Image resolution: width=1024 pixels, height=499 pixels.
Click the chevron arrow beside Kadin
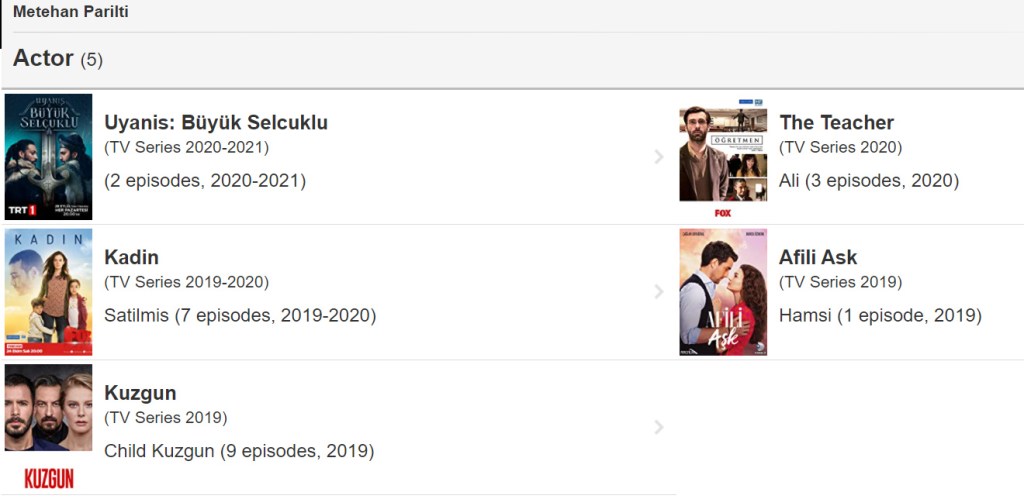click(658, 292)
